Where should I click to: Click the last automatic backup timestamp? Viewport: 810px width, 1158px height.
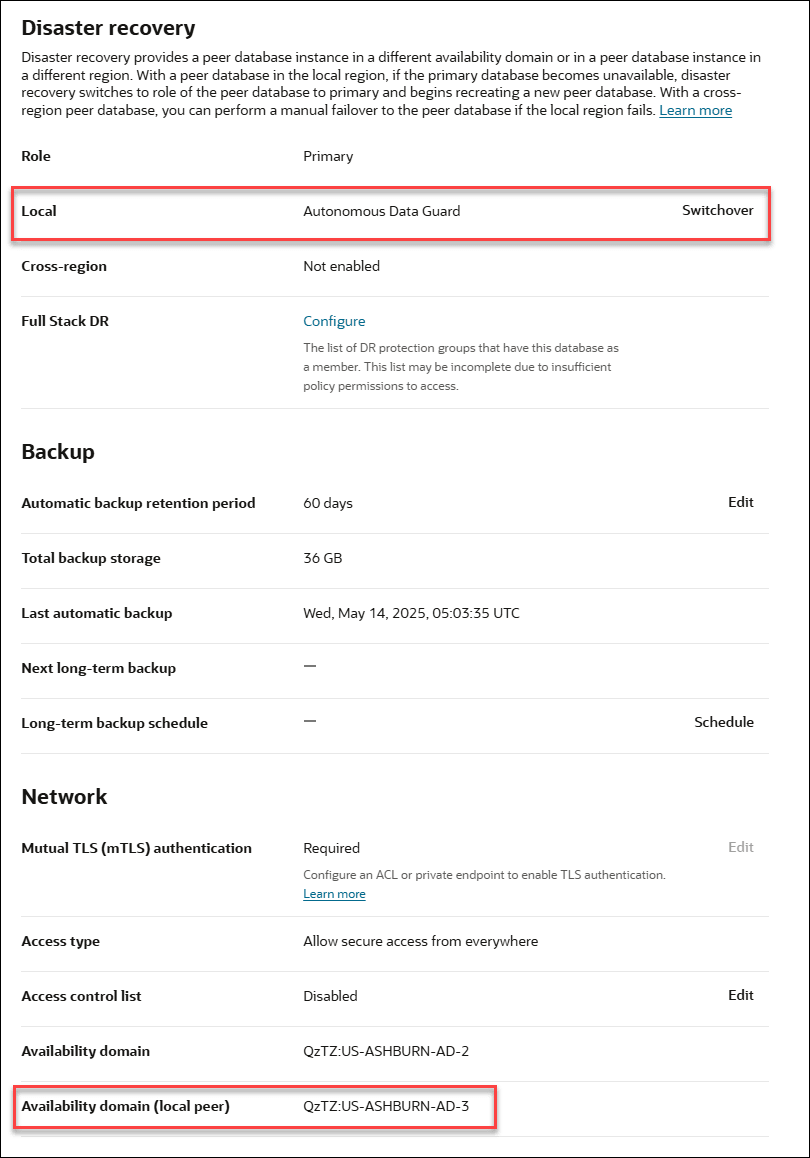point(411,612)
